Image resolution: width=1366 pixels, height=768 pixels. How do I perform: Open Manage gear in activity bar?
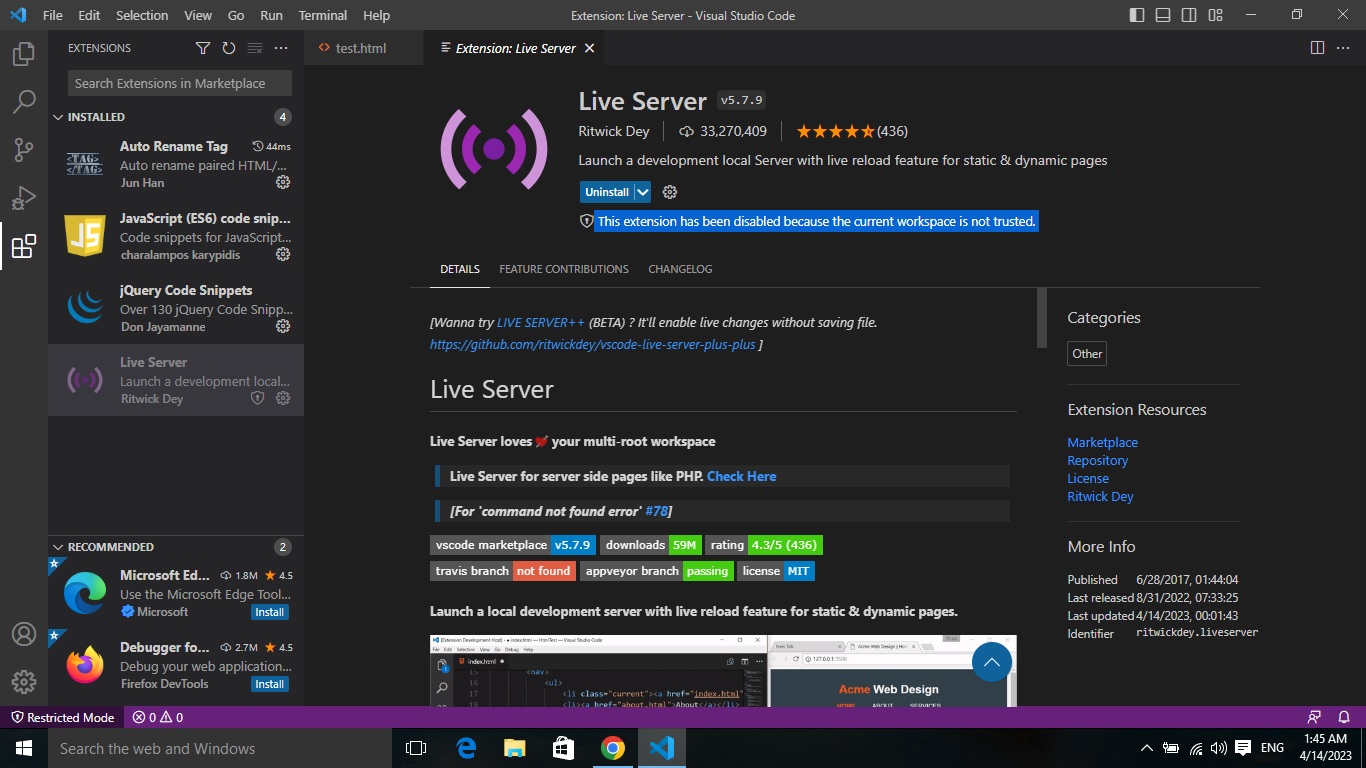pos(24,682)
